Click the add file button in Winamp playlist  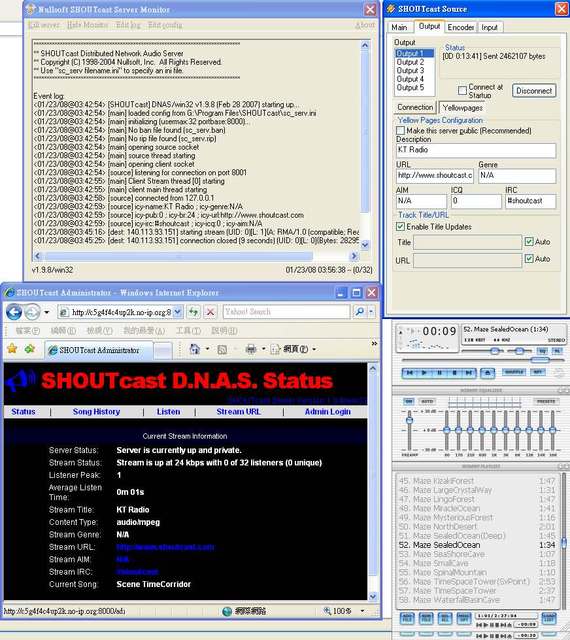point(407,619)
